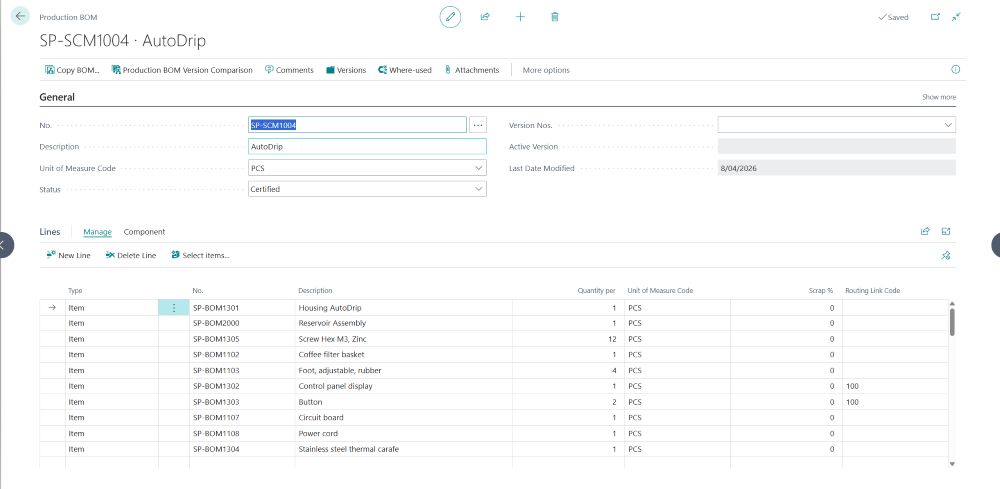Open left side panel chevron
The image size is (1000, 489).
click(5, 245)
